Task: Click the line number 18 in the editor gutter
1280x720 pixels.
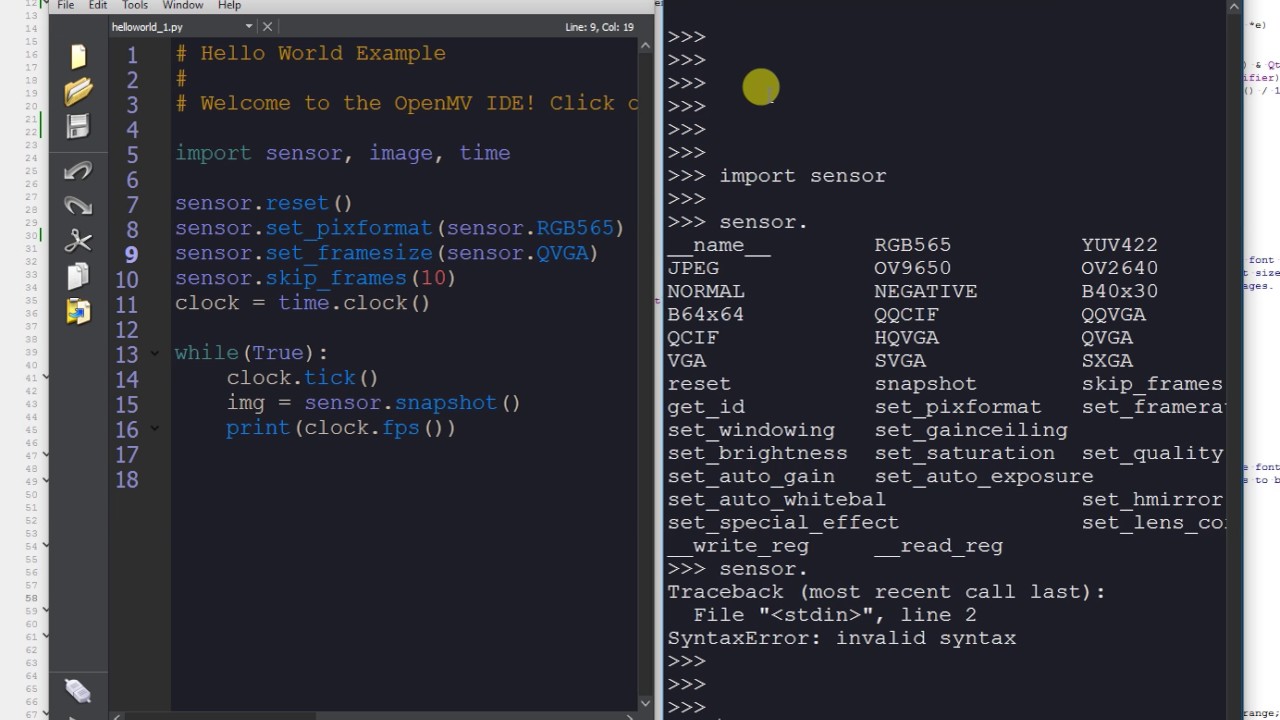Action: click(x=127, y=480)
